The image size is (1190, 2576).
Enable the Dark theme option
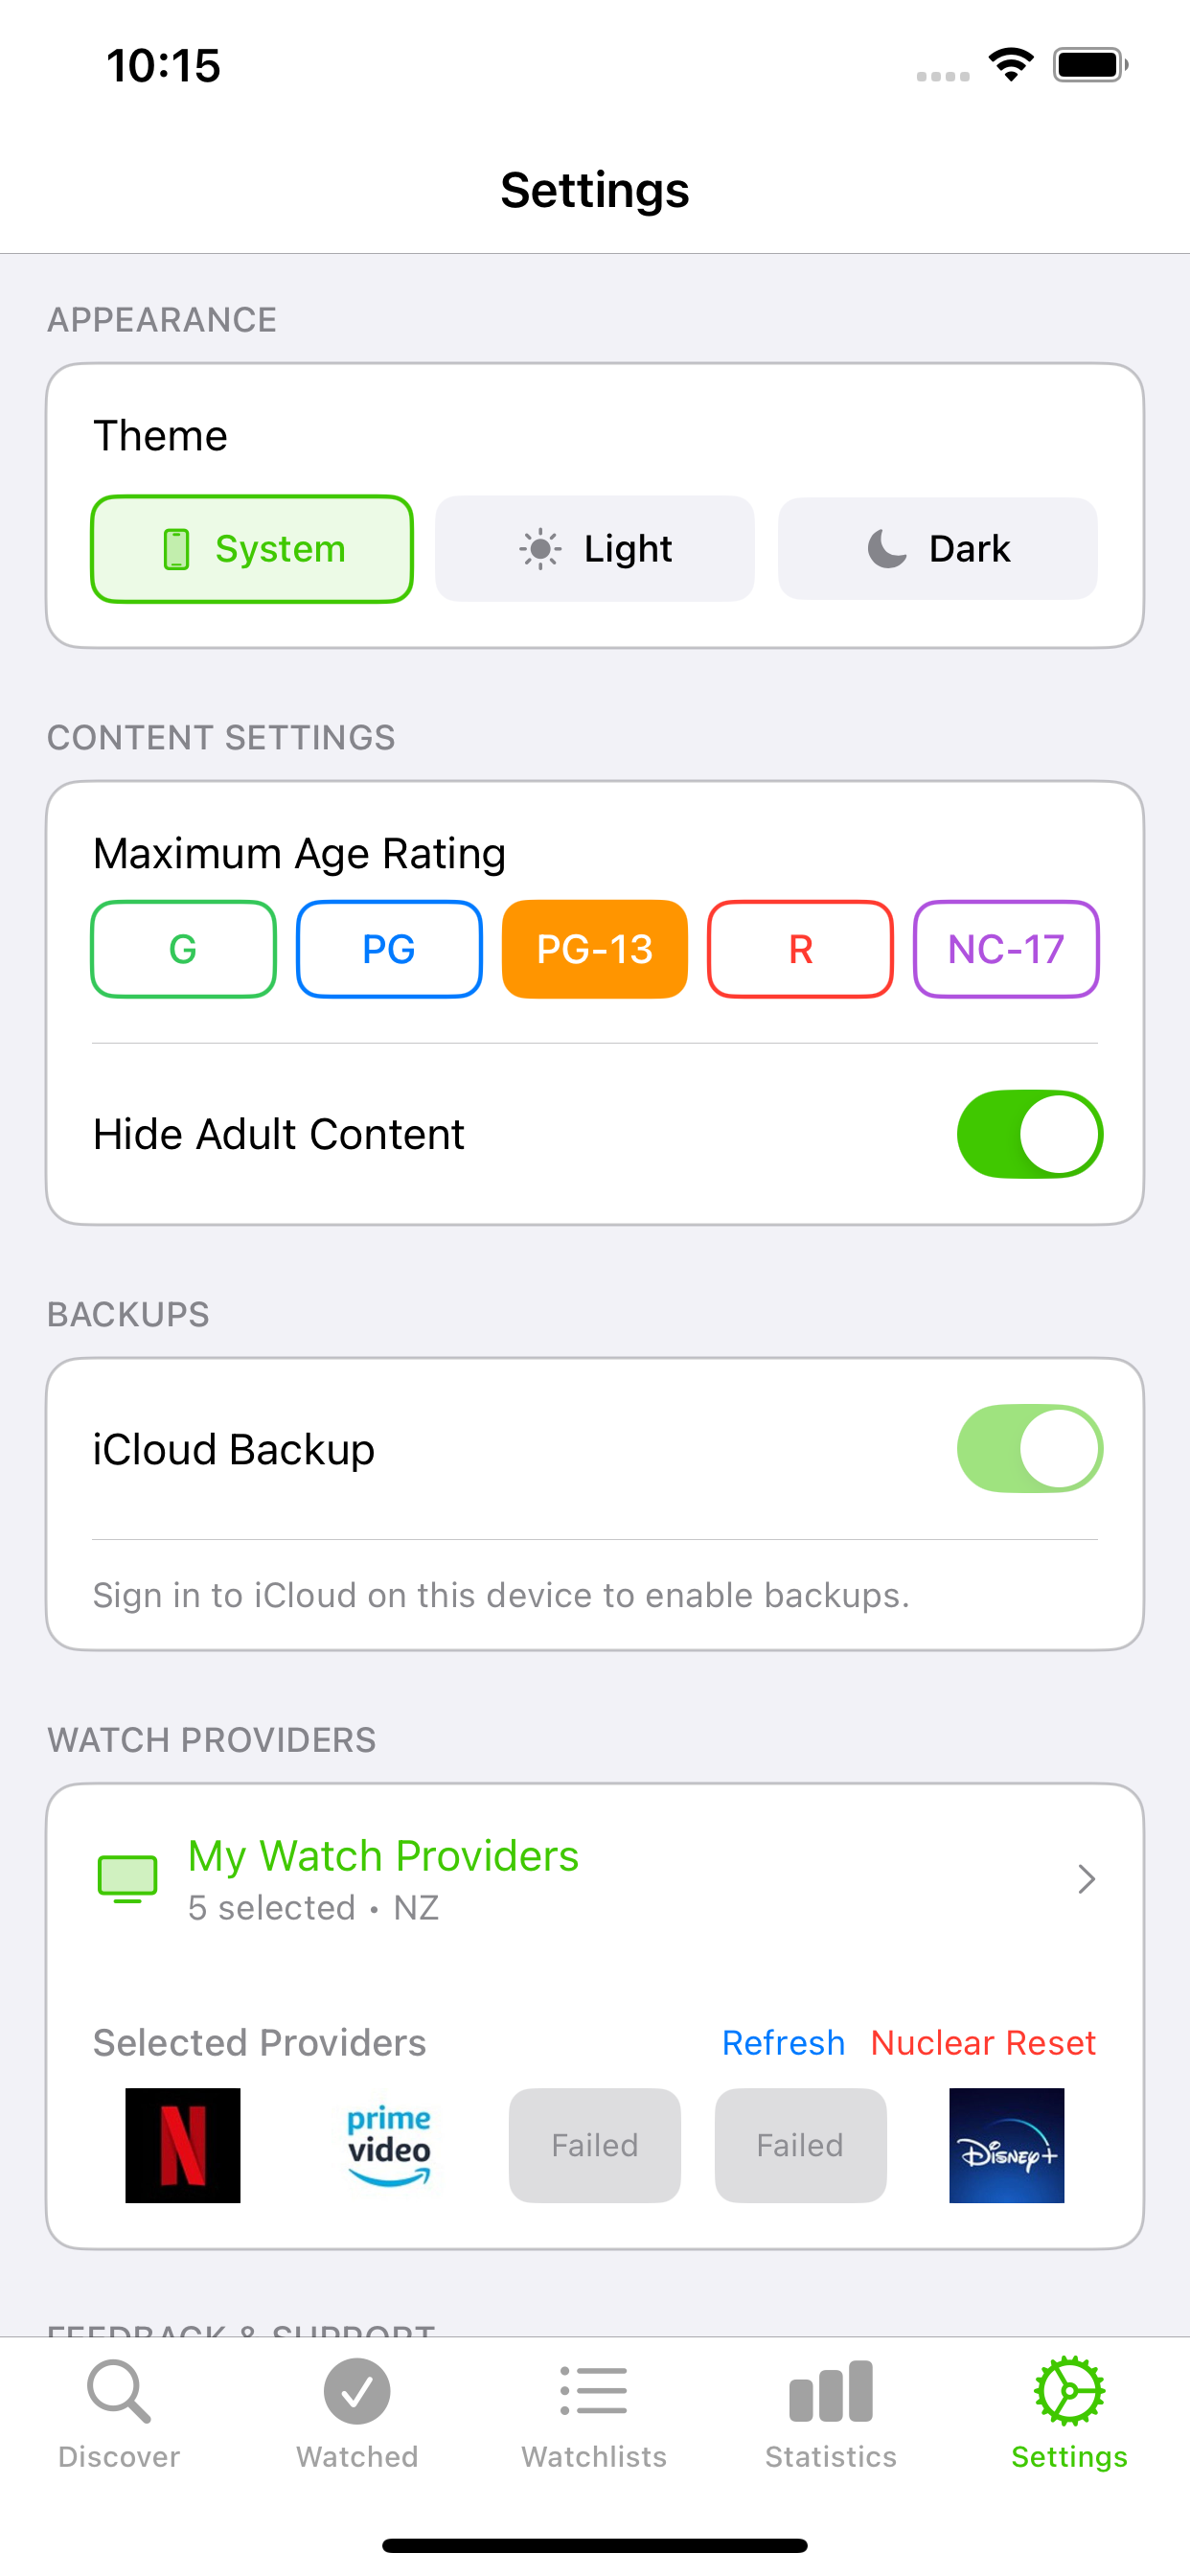tap(936, 548)
